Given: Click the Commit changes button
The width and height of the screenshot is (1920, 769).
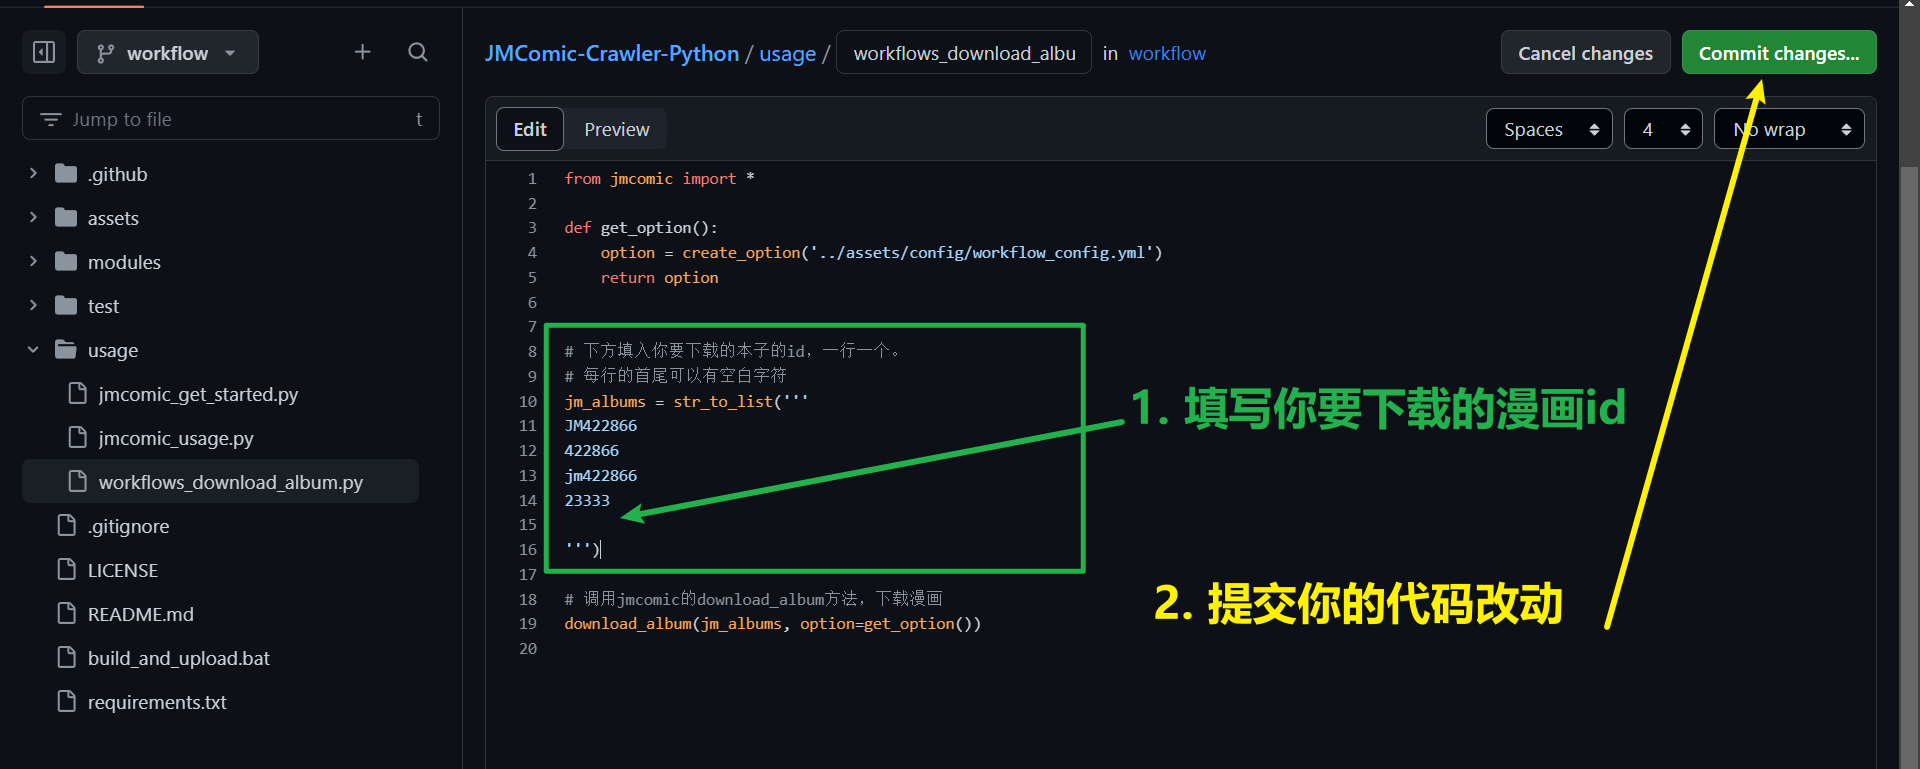Looking at the screenshot, I should (1778, 53).
